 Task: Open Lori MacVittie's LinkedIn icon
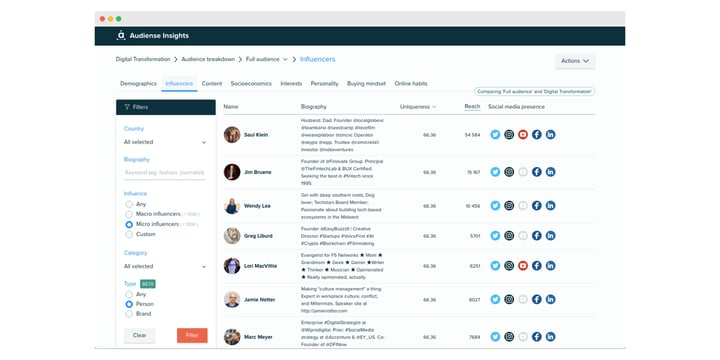tap(550, 265)
